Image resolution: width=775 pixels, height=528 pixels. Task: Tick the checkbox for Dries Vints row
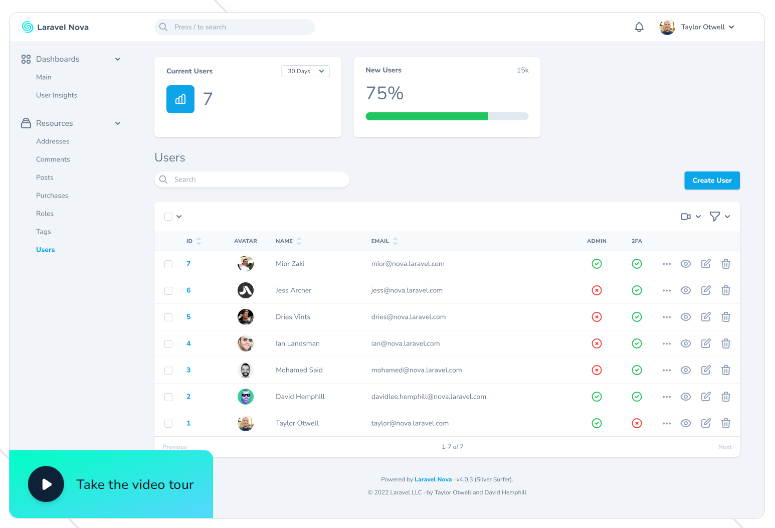pyautogui.click(x=169, y=317)
